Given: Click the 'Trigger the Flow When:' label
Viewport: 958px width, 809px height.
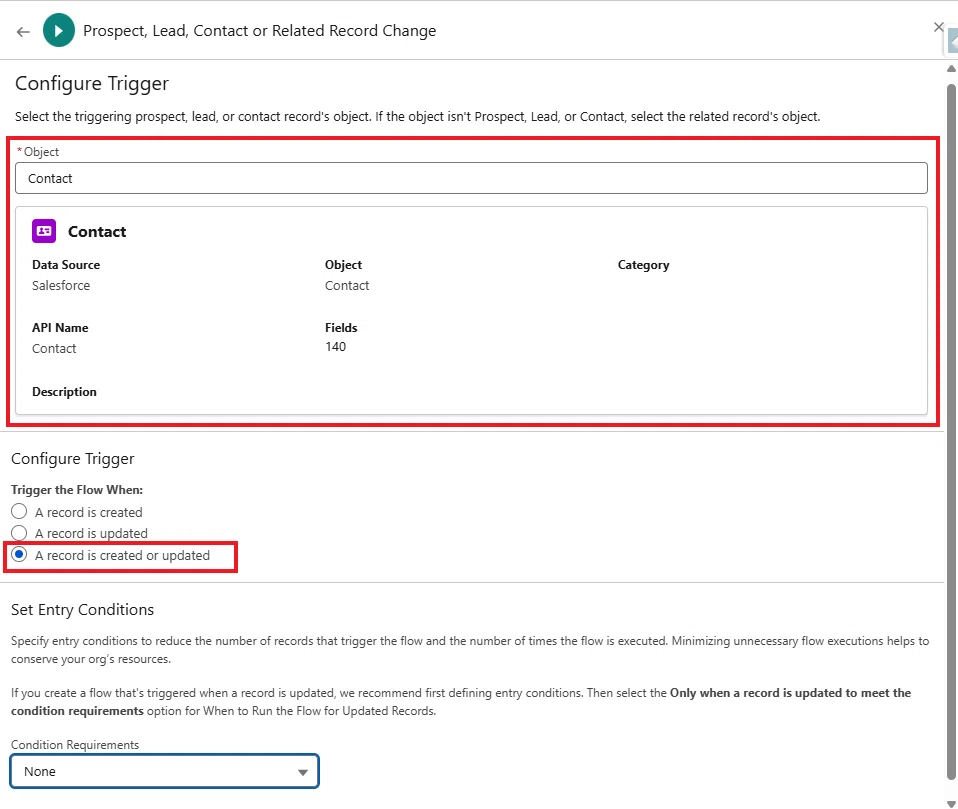Looking at the screenshot, I should [x=77, y=489].
